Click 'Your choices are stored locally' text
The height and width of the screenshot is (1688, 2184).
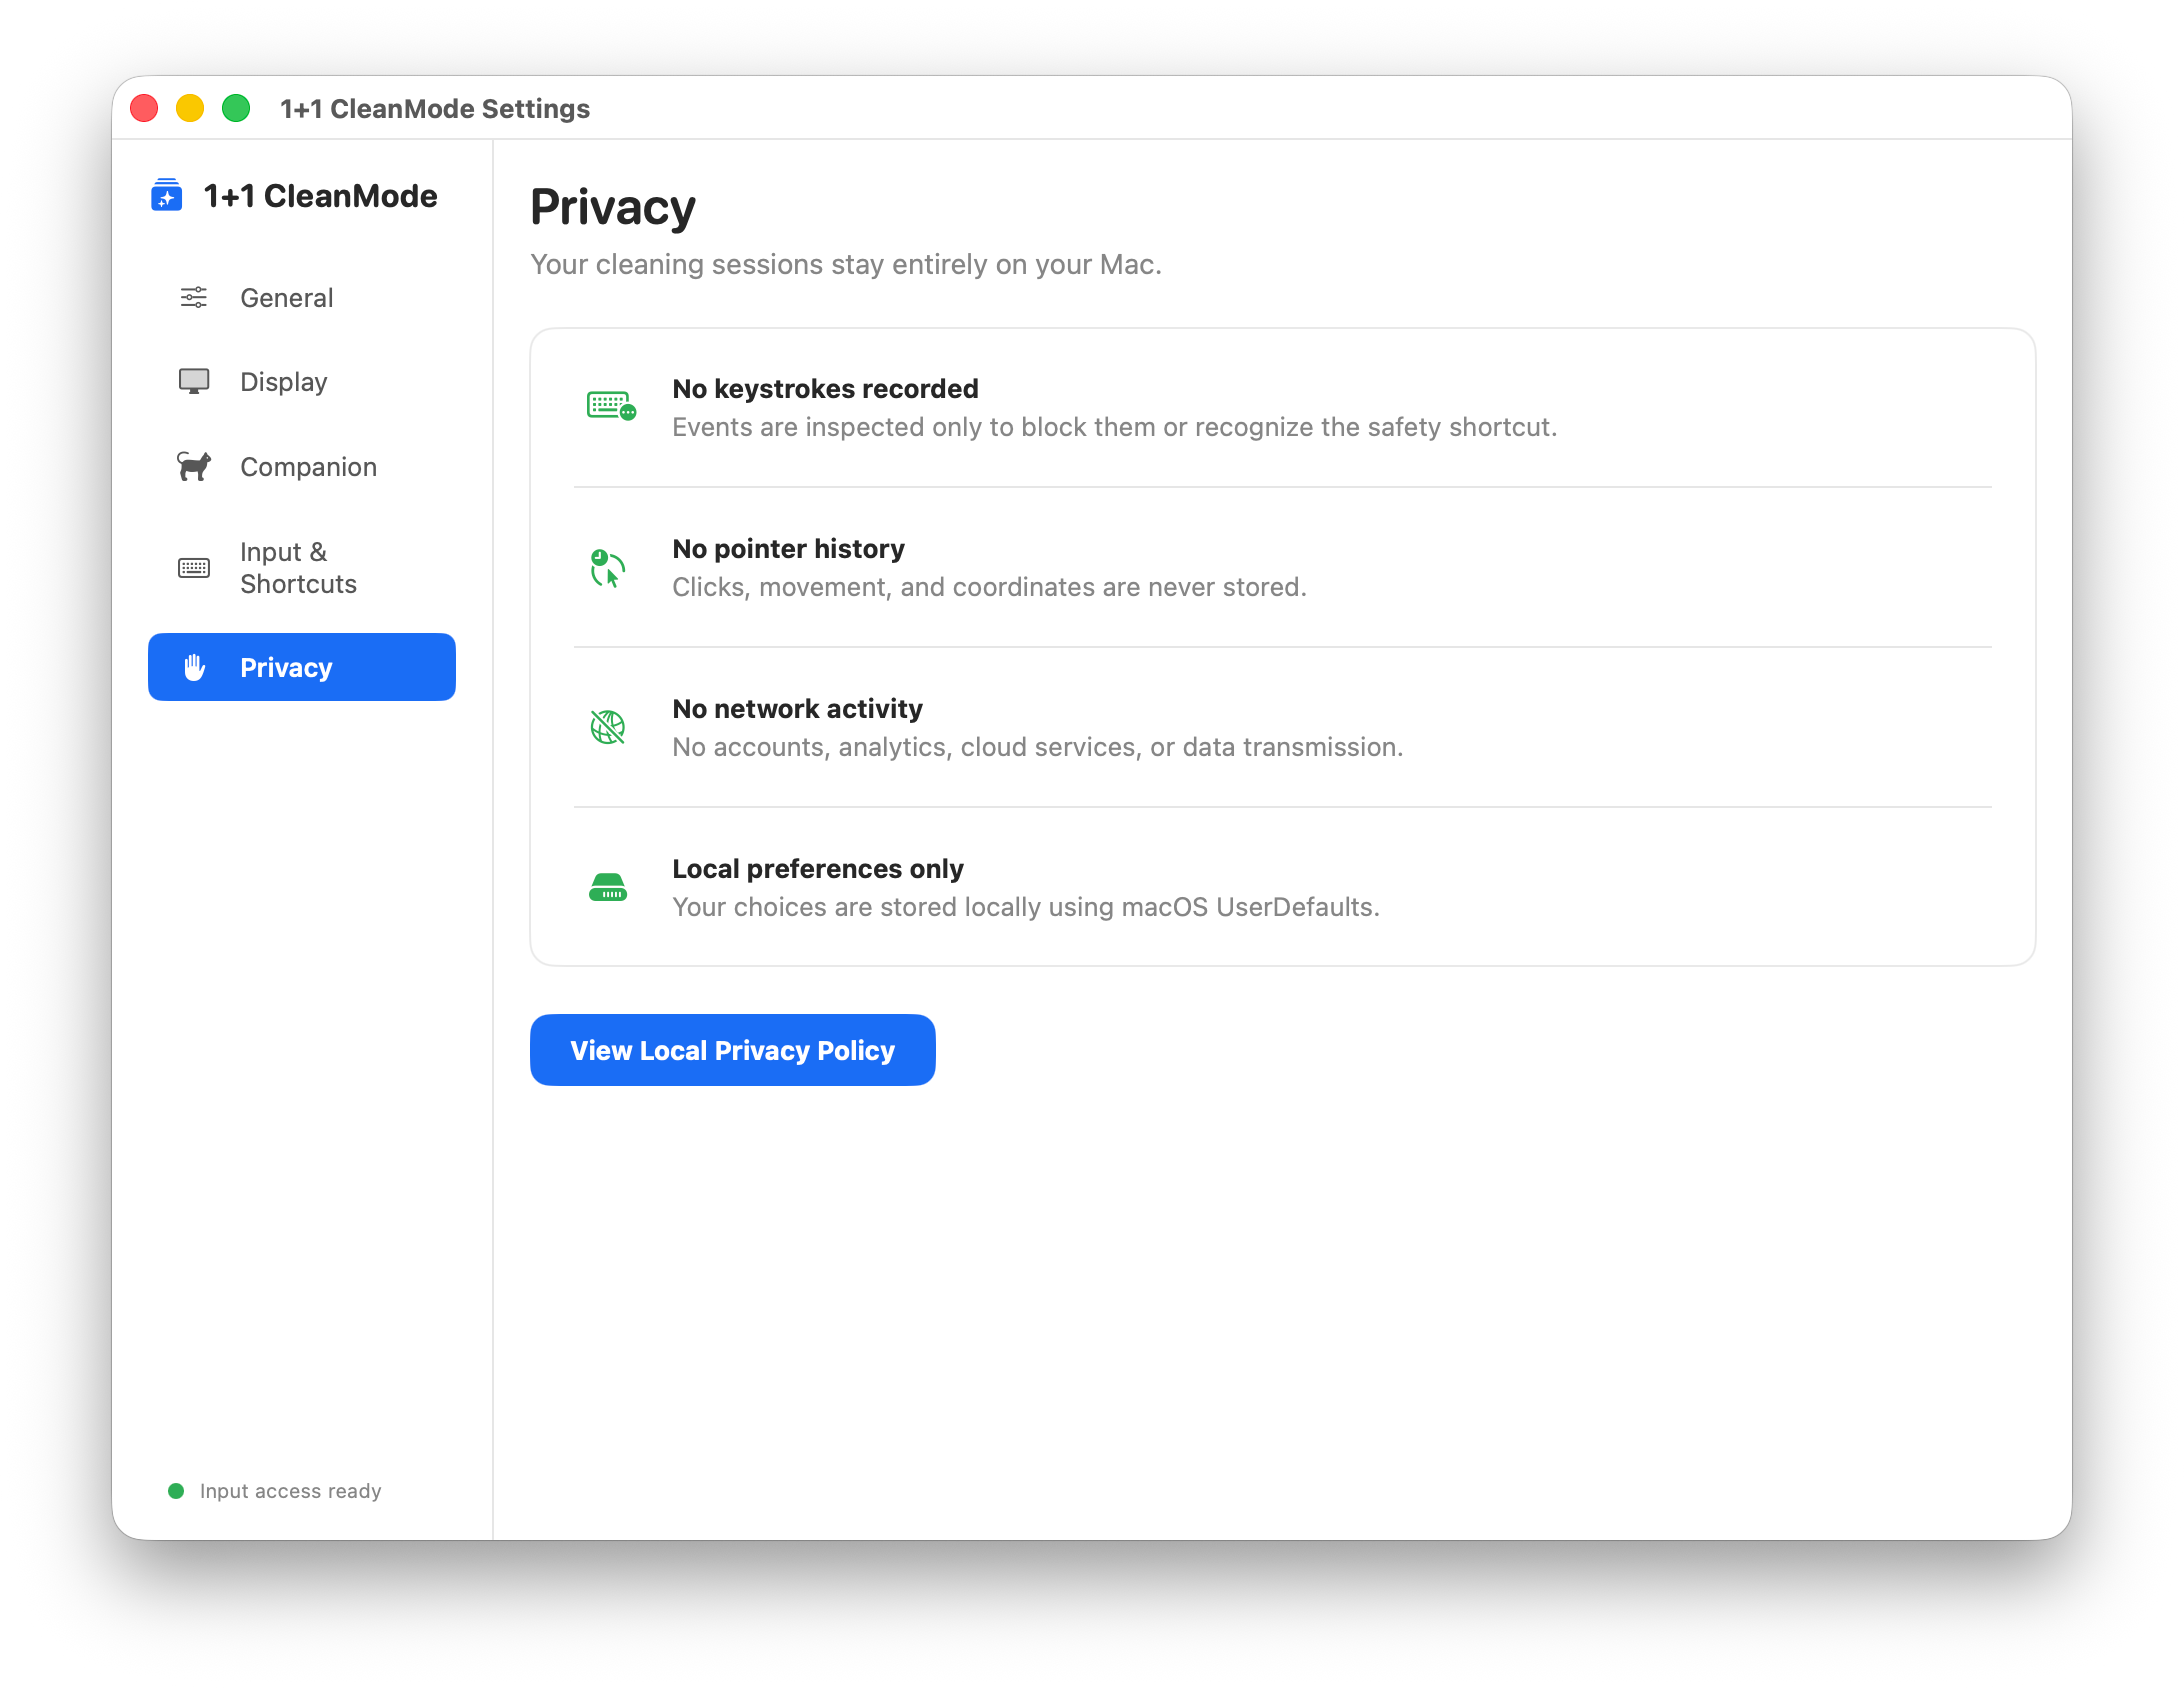[1026, 907]
